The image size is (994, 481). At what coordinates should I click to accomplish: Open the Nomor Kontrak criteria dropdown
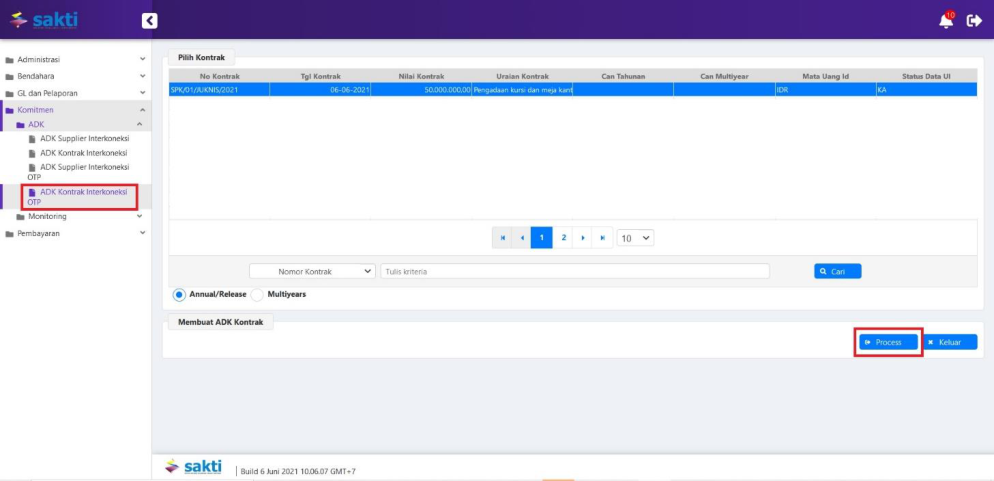pyautogui.click(x=312, y=271)
